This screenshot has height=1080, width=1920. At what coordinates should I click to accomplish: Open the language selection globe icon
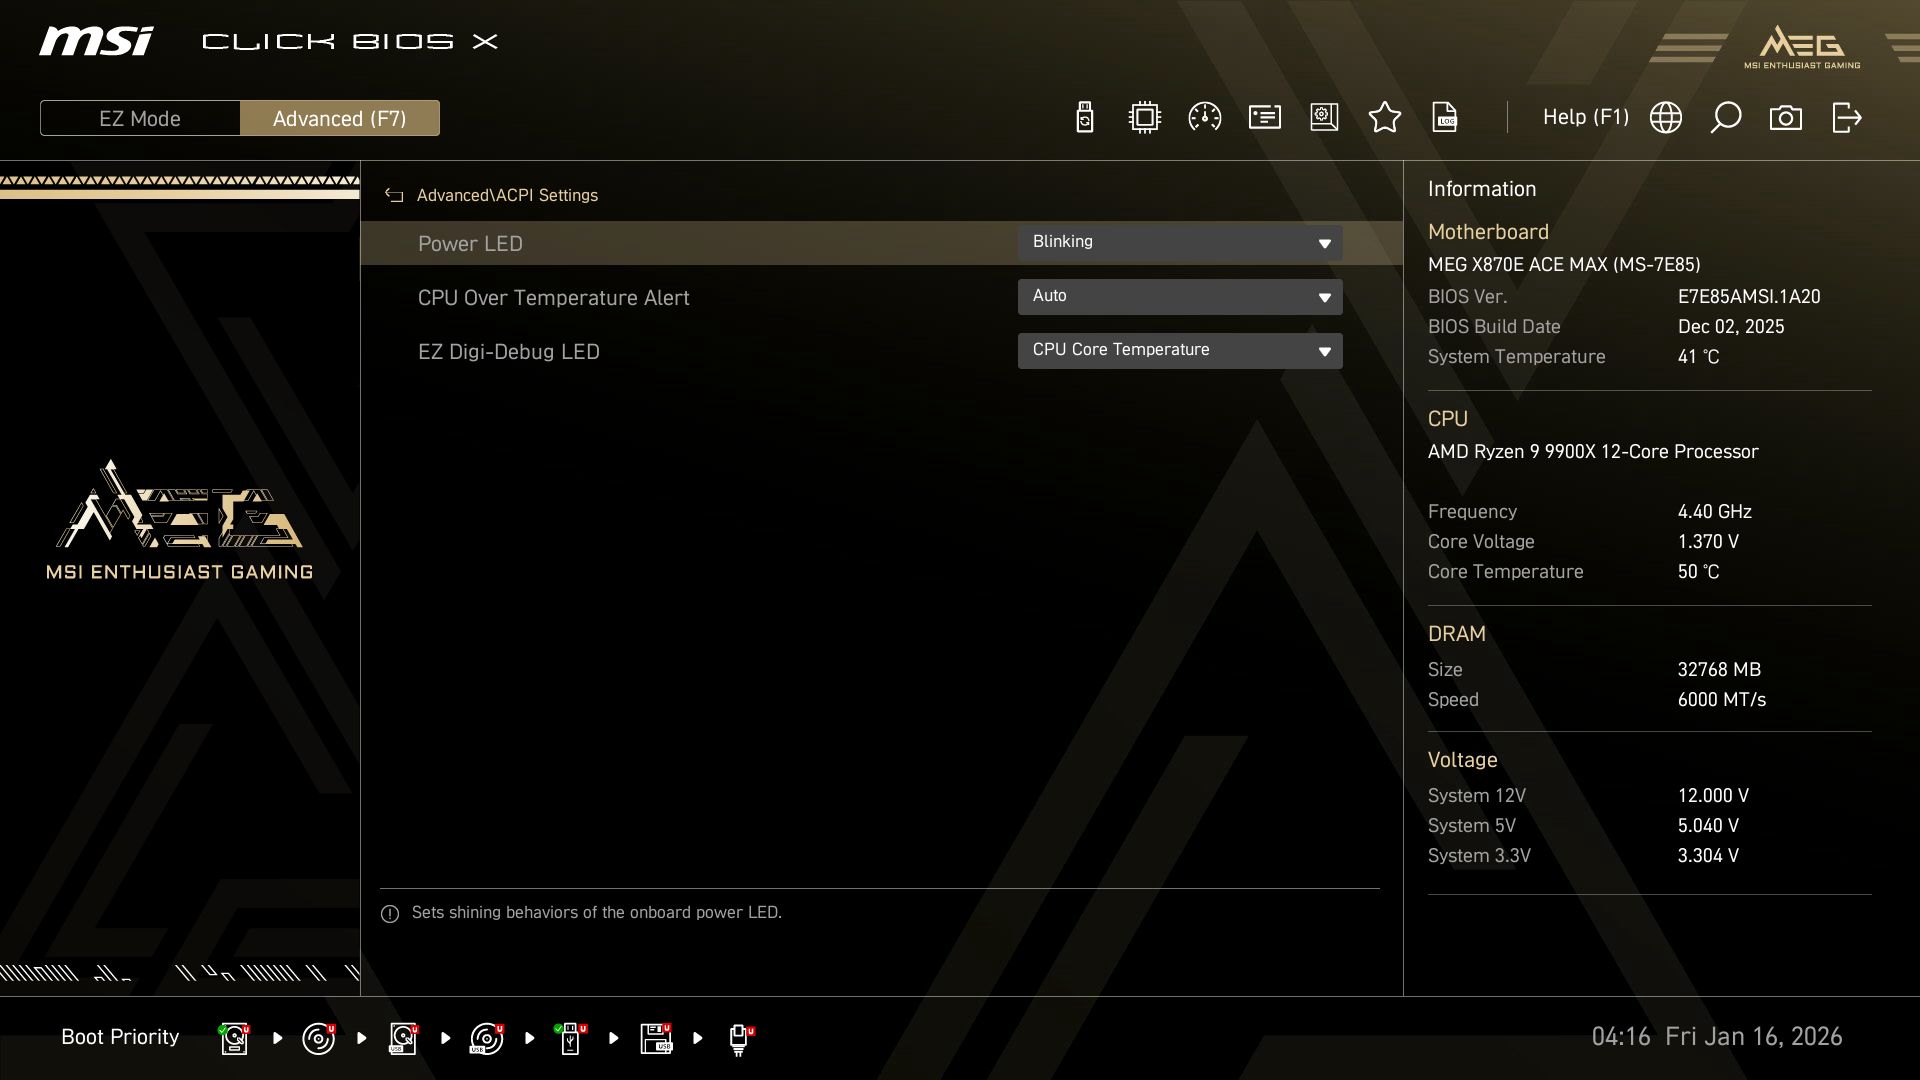[x=1666, y=117]
